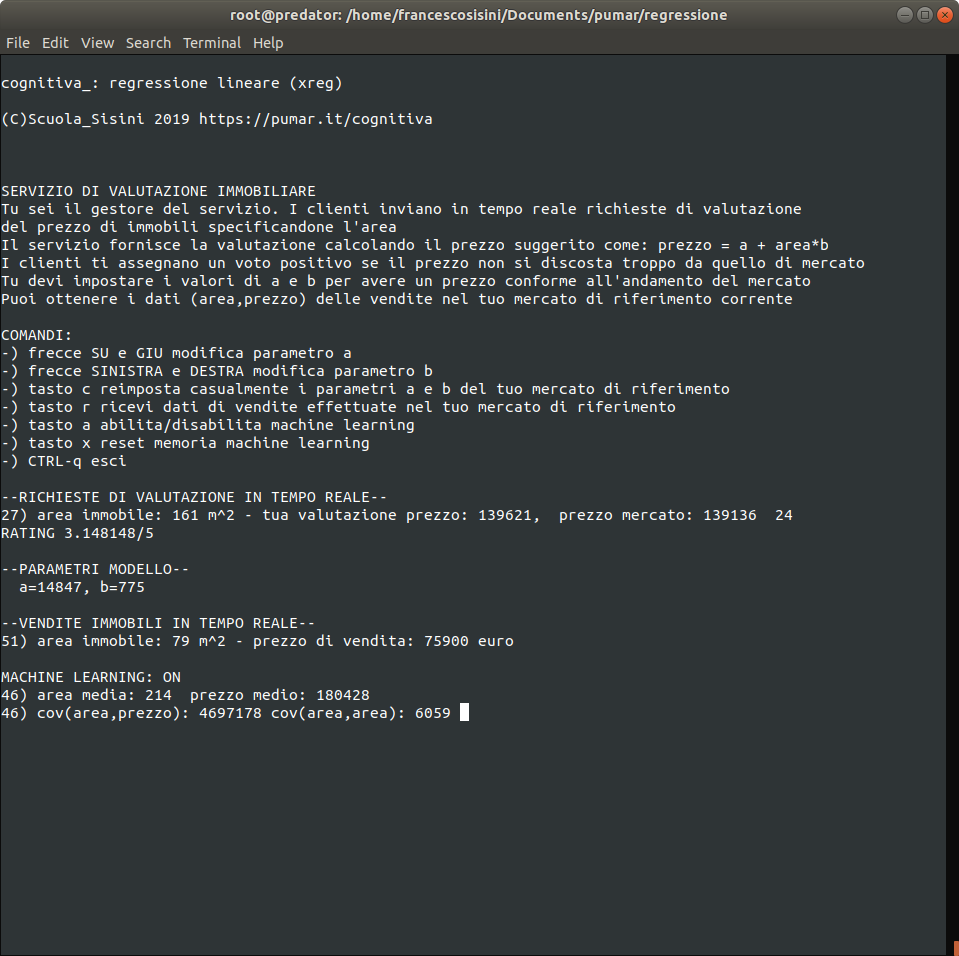Click the '(C)Scuola_Sisini 2019' copyright text

95,119
